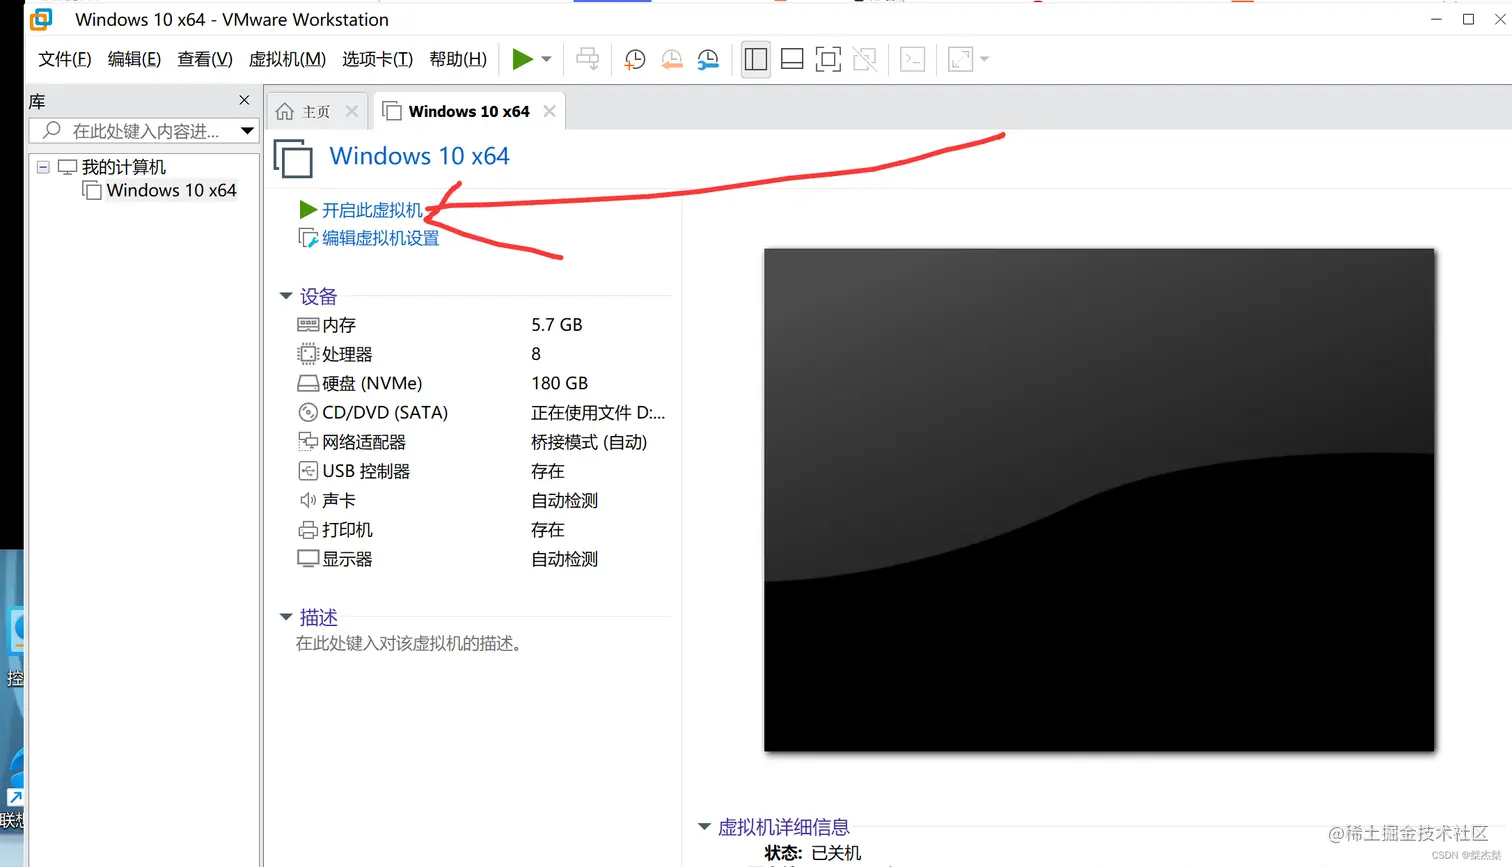Image resolution: width=1512 pixels, height=867 pixels.
Task: Click the 正在使用文件 D:... value
Action: (598, 412)
